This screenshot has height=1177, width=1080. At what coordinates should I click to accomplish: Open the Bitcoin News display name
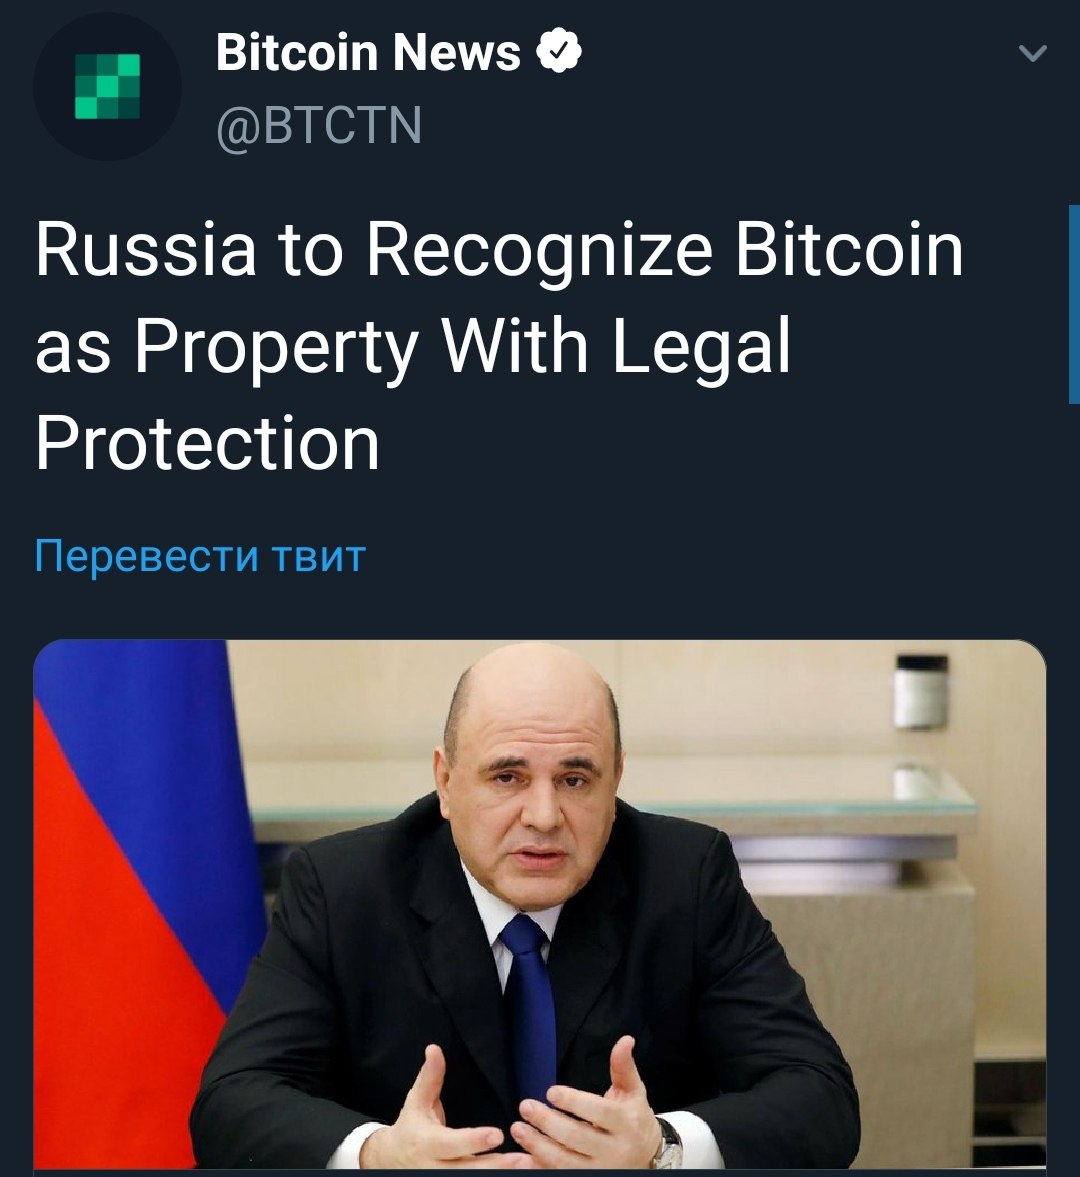click(368, 52)
